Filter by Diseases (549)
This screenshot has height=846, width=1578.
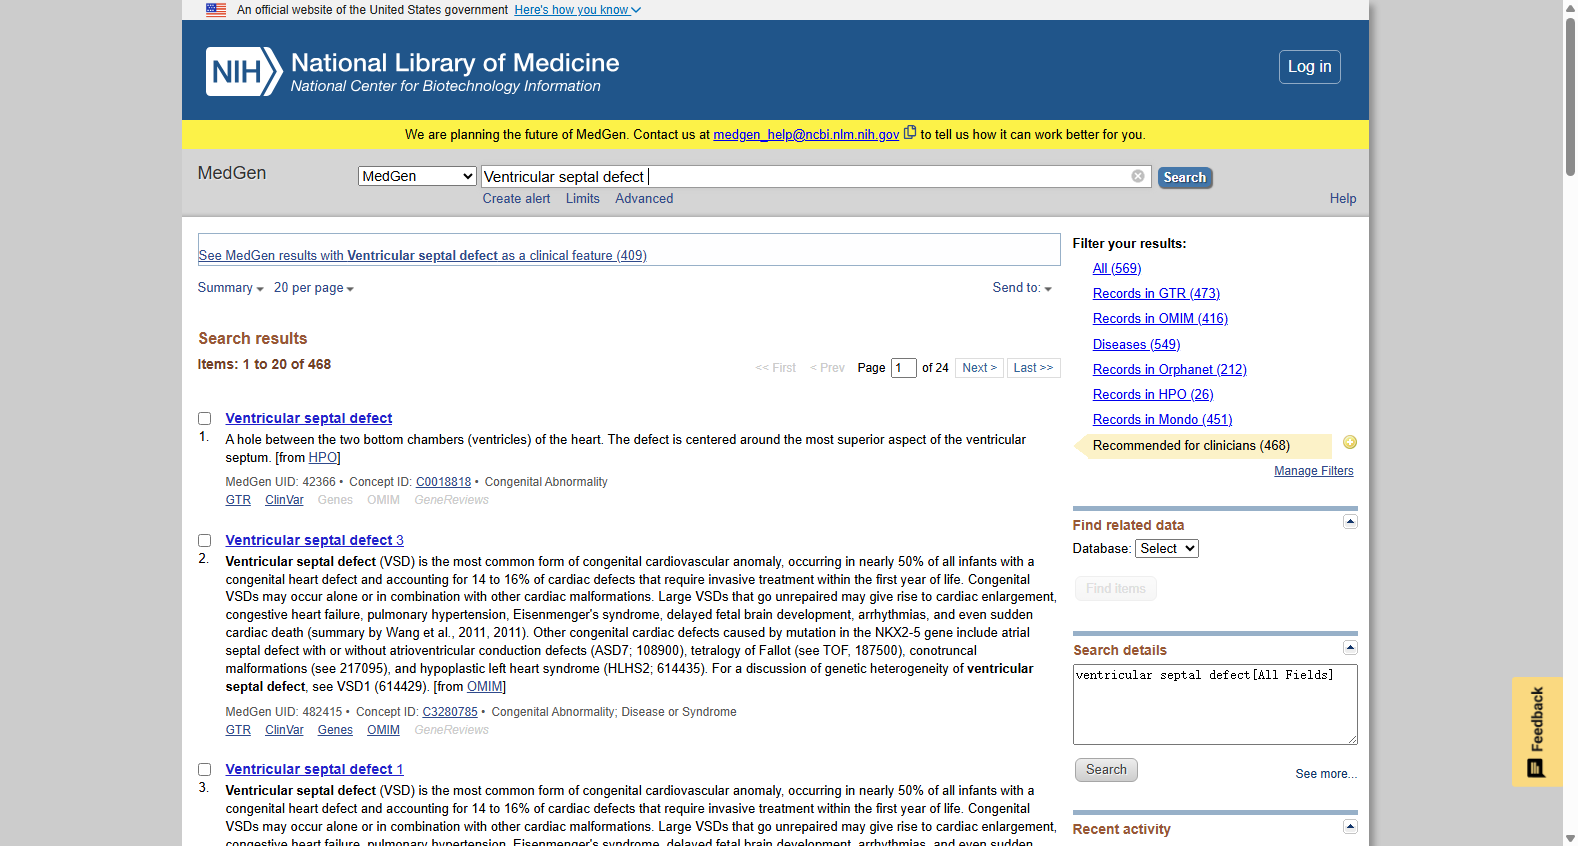tap(1136, 345)
